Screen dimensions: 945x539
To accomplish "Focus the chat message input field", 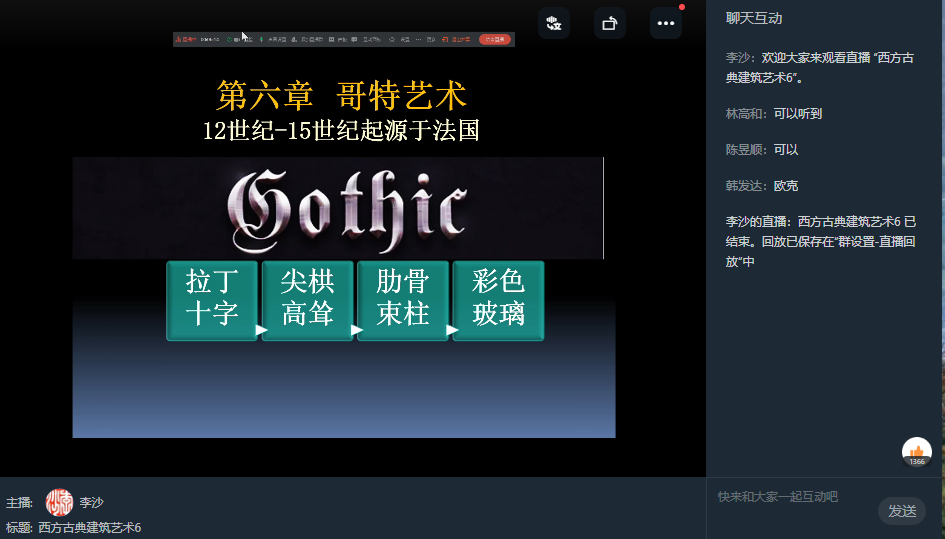I will tap(790, 497).
